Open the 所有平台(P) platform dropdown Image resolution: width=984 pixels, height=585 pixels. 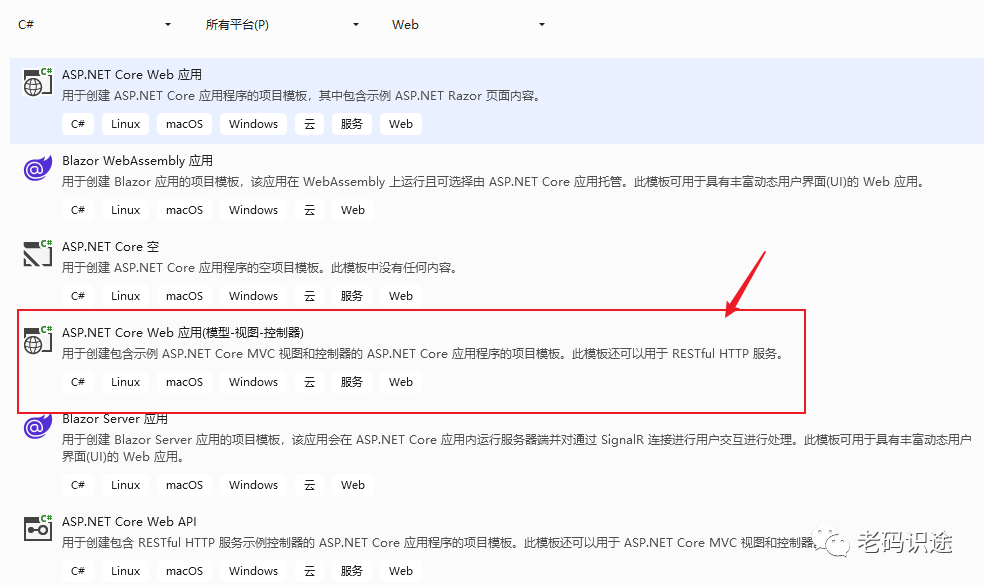coord(282,24)
